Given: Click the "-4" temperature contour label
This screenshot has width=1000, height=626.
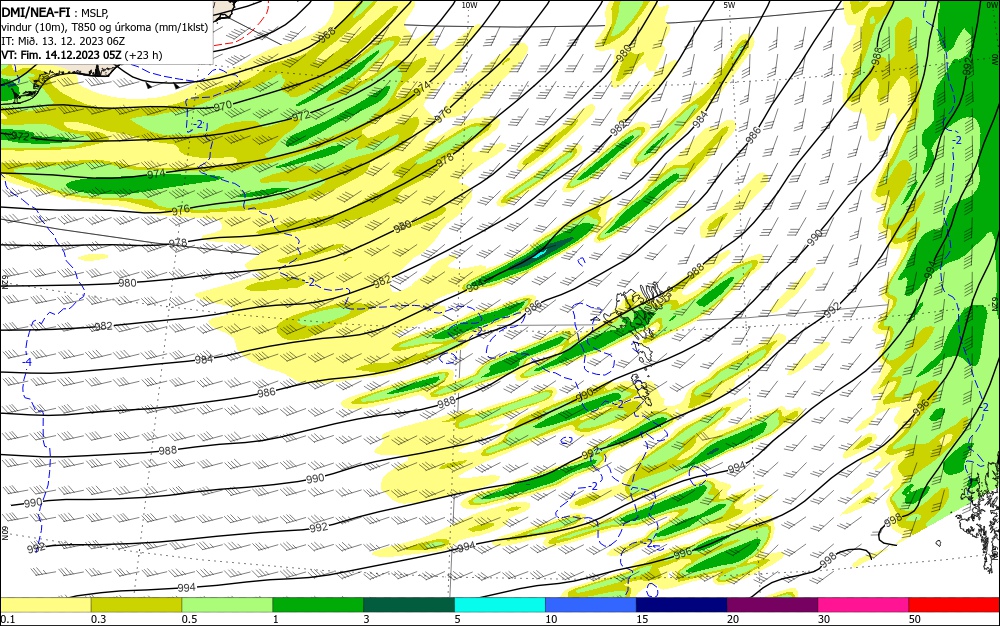Looking at the screenshot, I should [26, 361].
